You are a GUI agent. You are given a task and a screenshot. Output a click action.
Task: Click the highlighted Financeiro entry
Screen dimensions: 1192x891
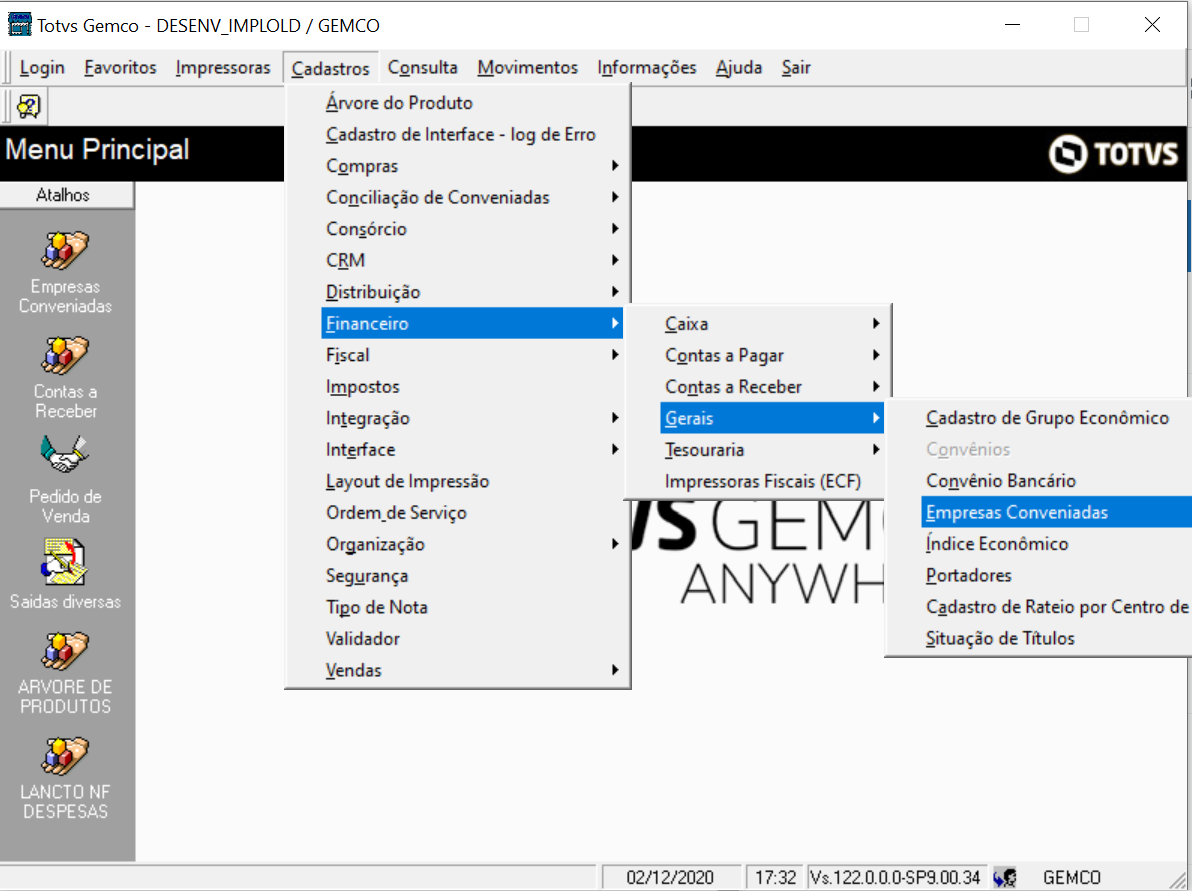[x=472, y=323]
